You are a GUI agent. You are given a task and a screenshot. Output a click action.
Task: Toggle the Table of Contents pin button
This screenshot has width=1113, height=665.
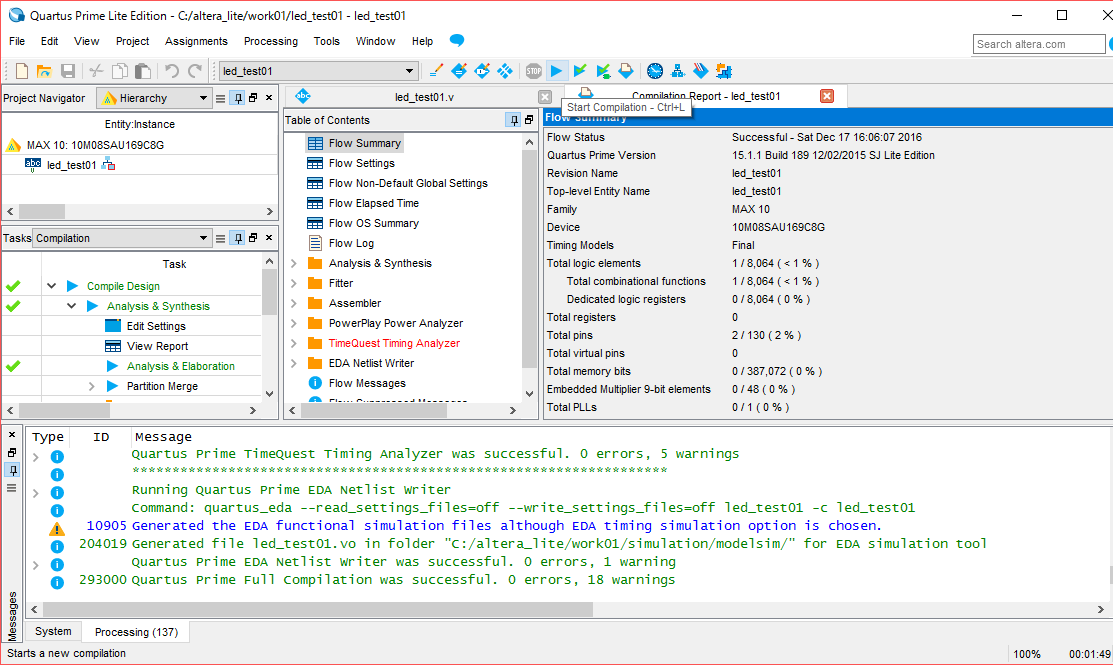(514, 120)
